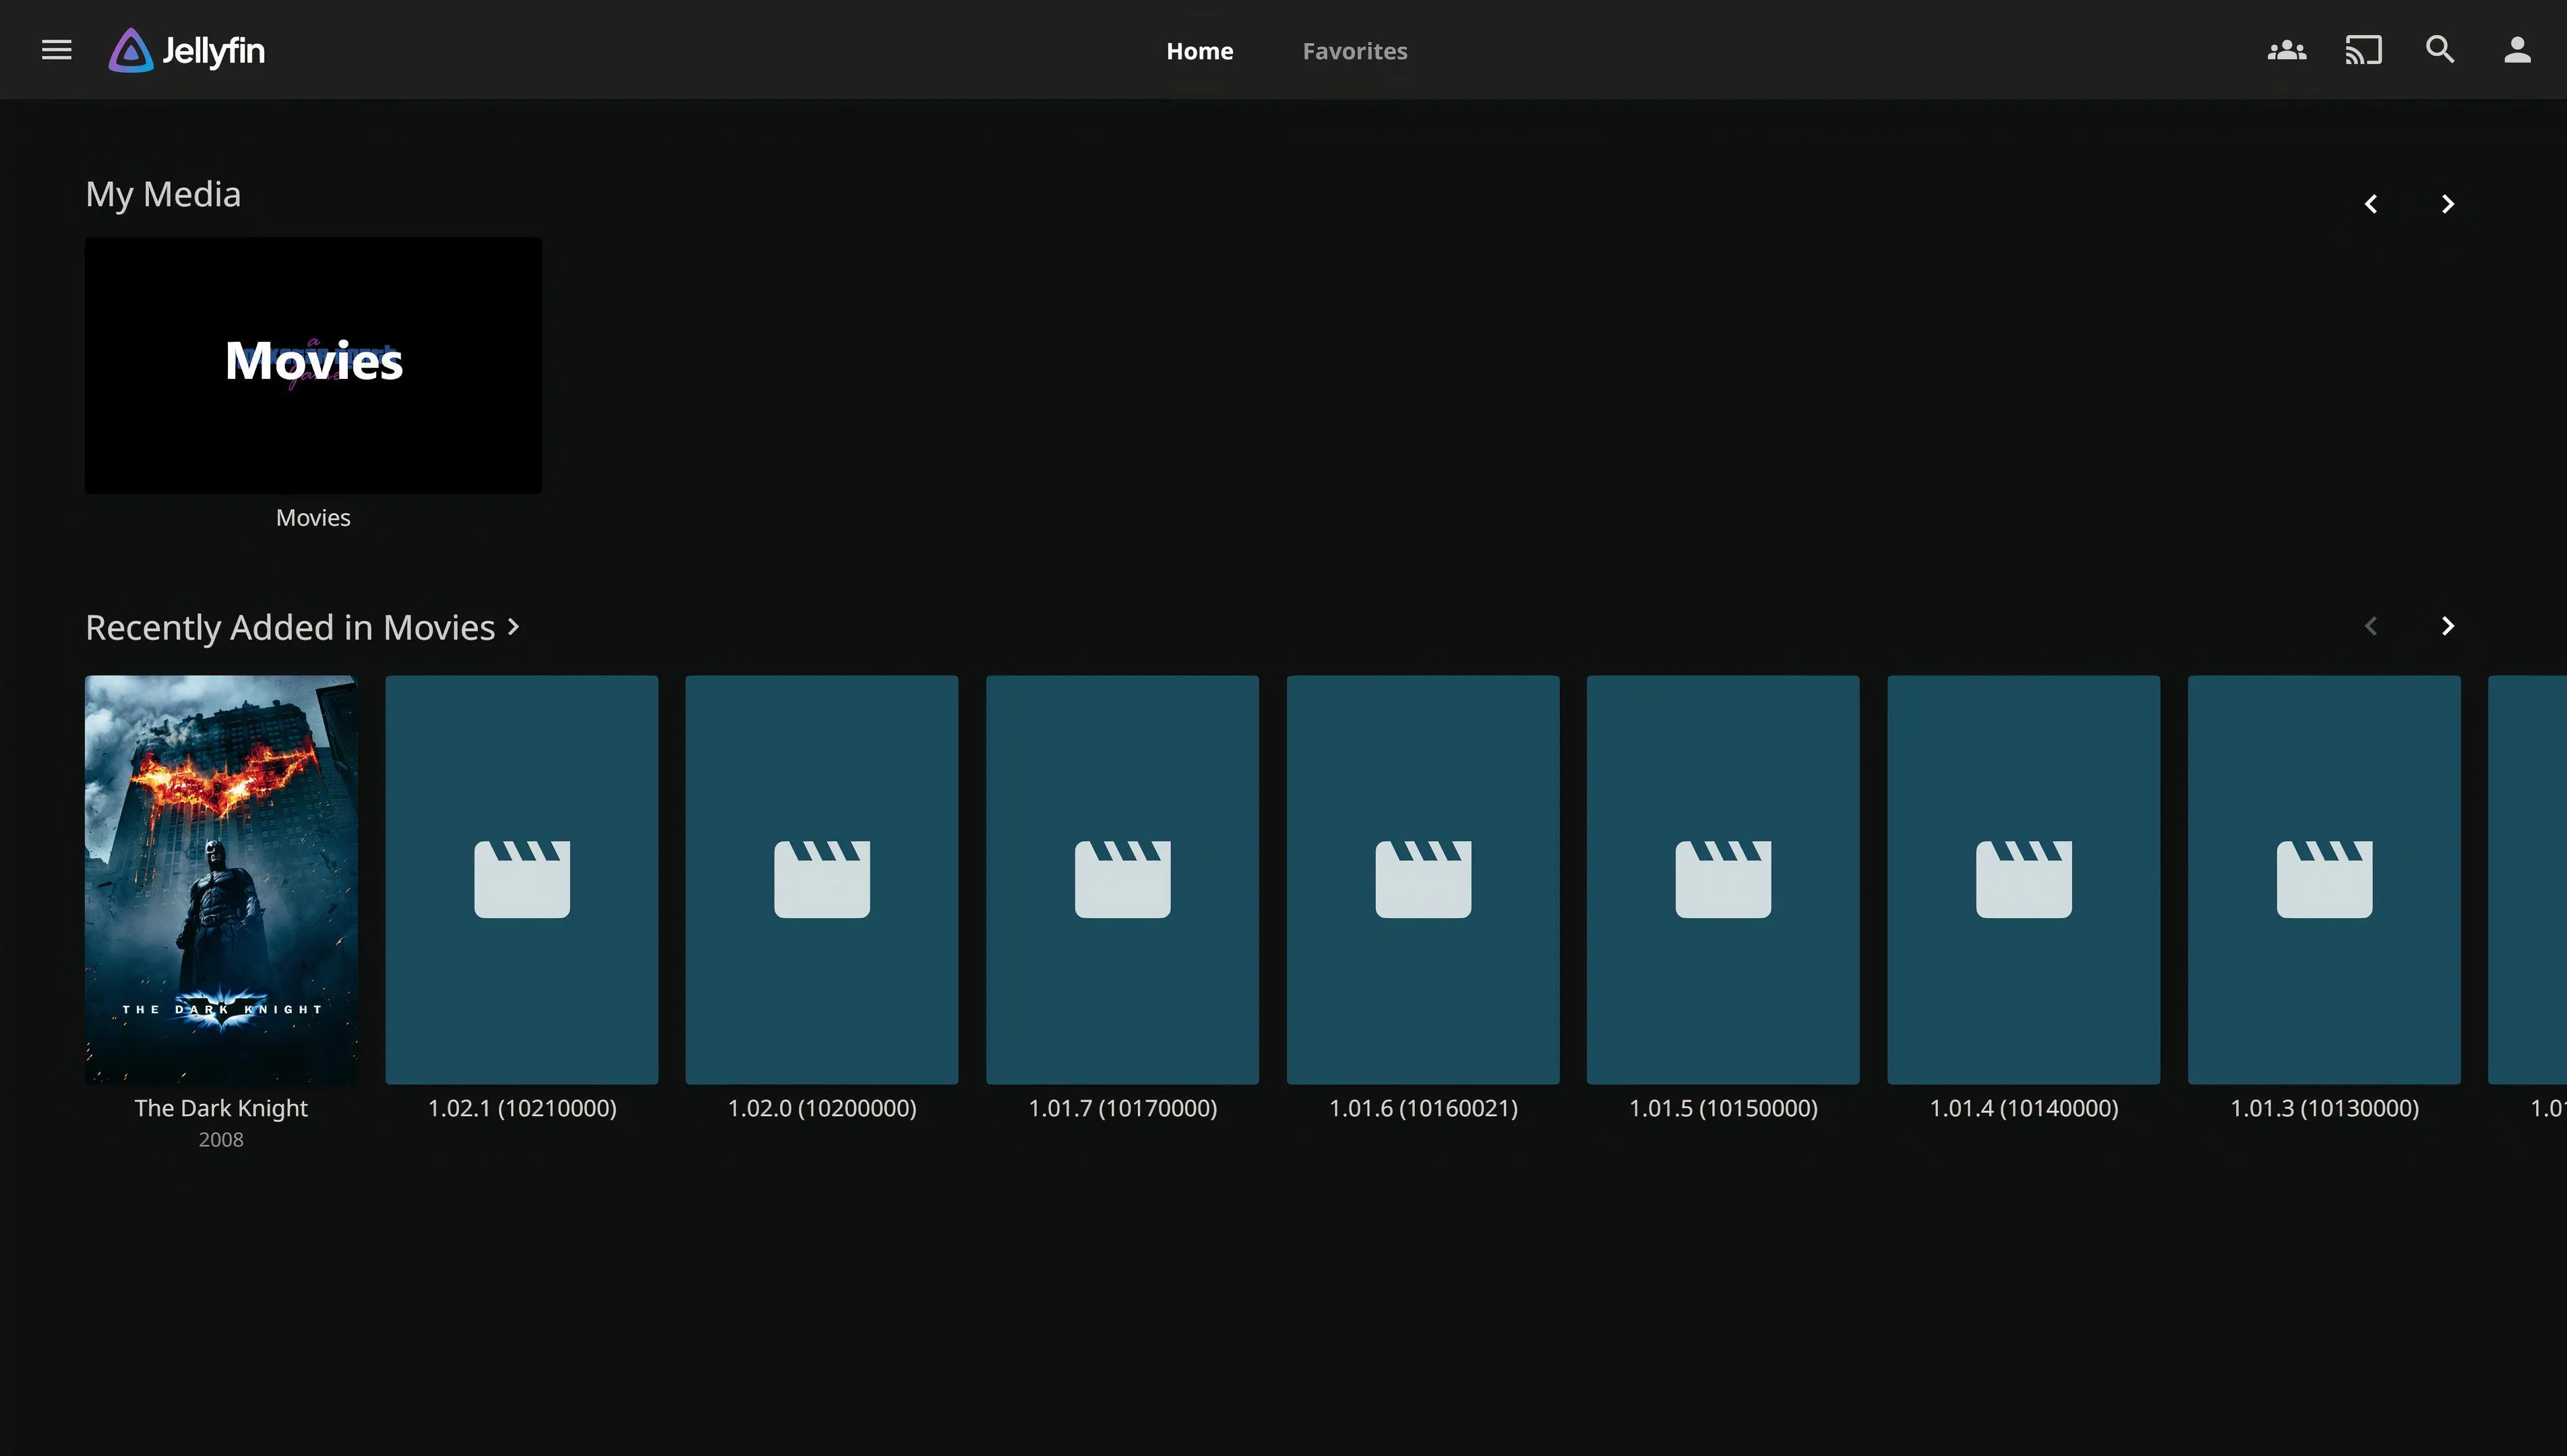This screenshot has width=2567, height=1456.
Task: Open the 1.01.5 (10150000) movie card
Action: tap(1722, 879)
